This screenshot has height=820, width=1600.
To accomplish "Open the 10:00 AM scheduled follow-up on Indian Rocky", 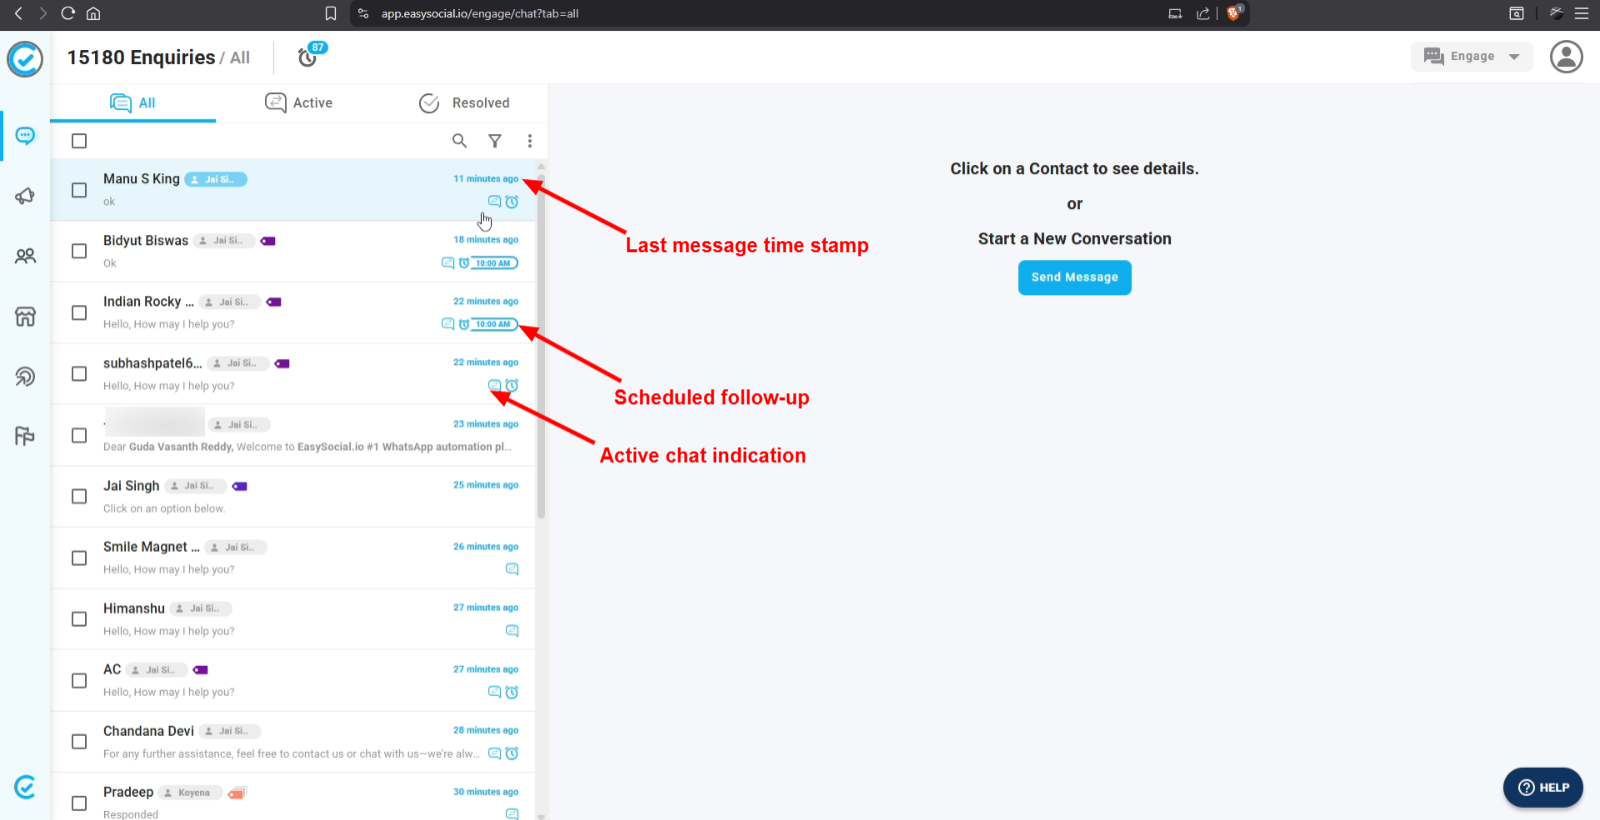I will click(x=494, y=324).
